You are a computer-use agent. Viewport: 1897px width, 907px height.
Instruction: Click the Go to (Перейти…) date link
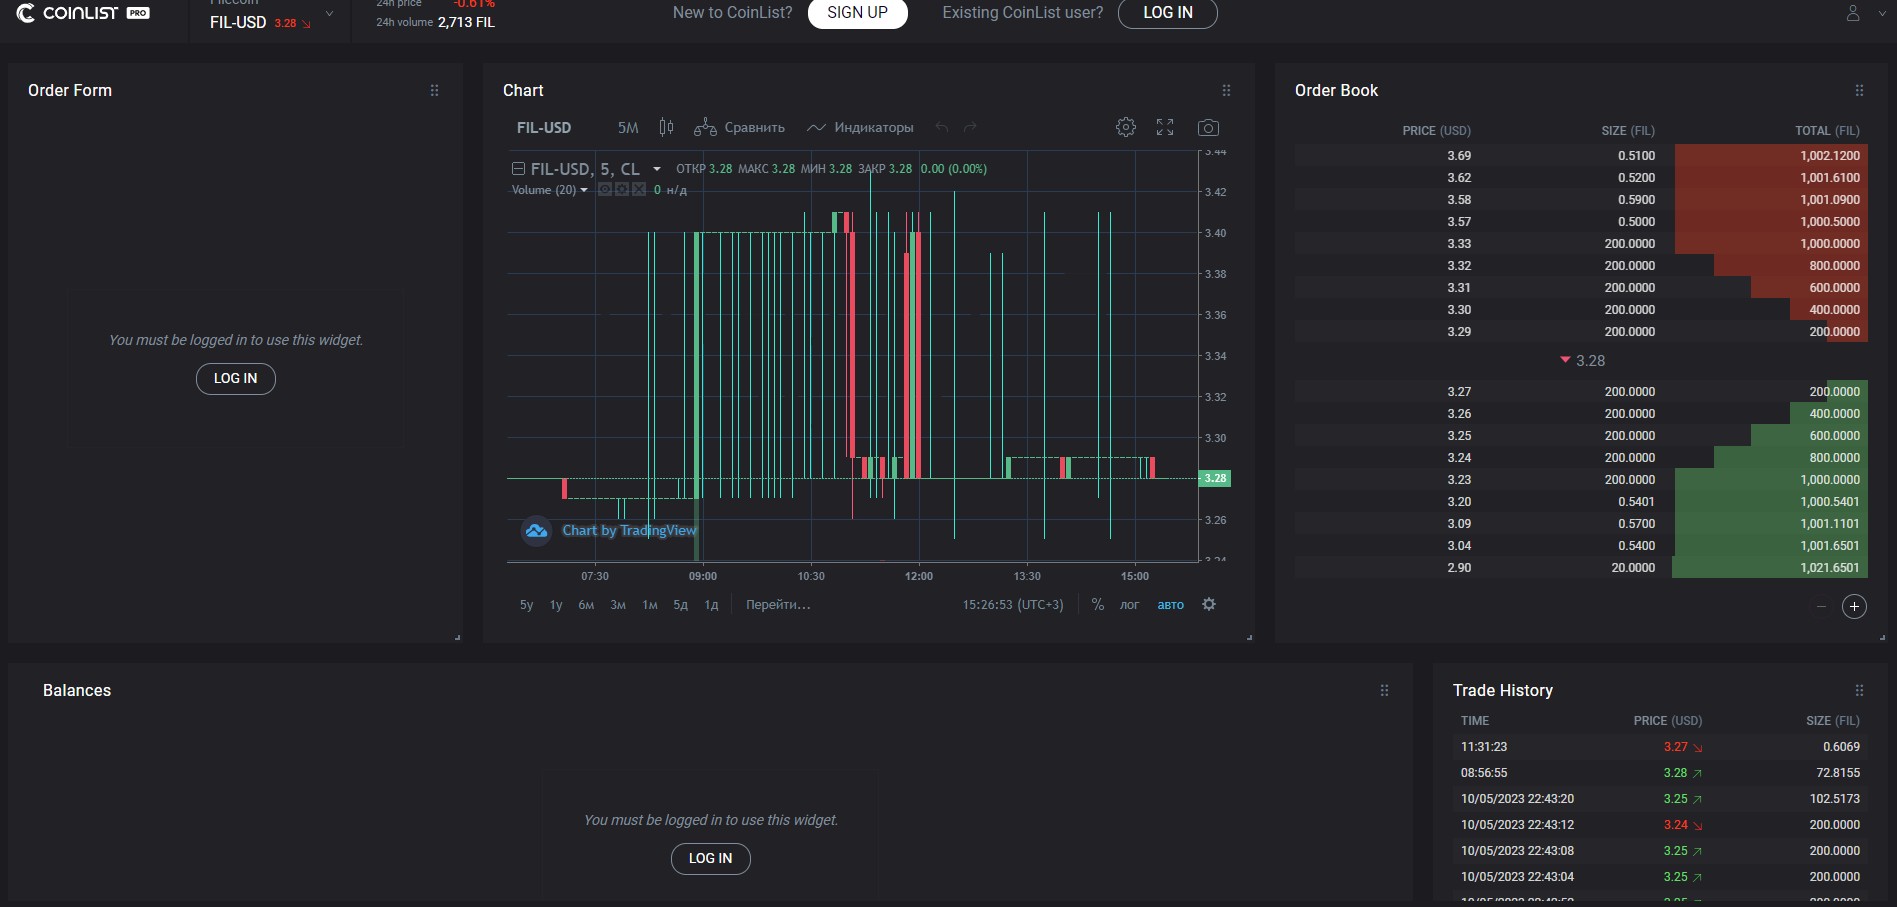pos(778,605)
